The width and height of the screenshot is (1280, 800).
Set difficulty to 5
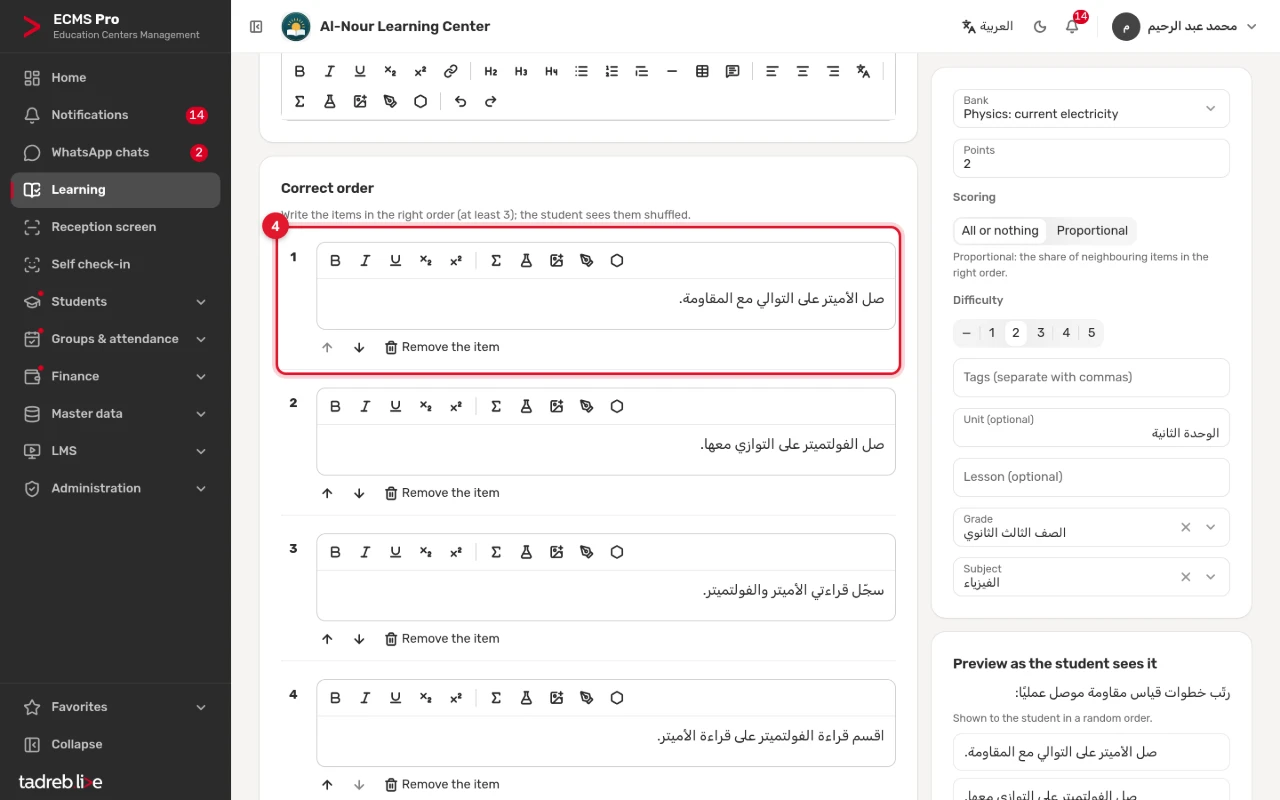(1091, 333)
